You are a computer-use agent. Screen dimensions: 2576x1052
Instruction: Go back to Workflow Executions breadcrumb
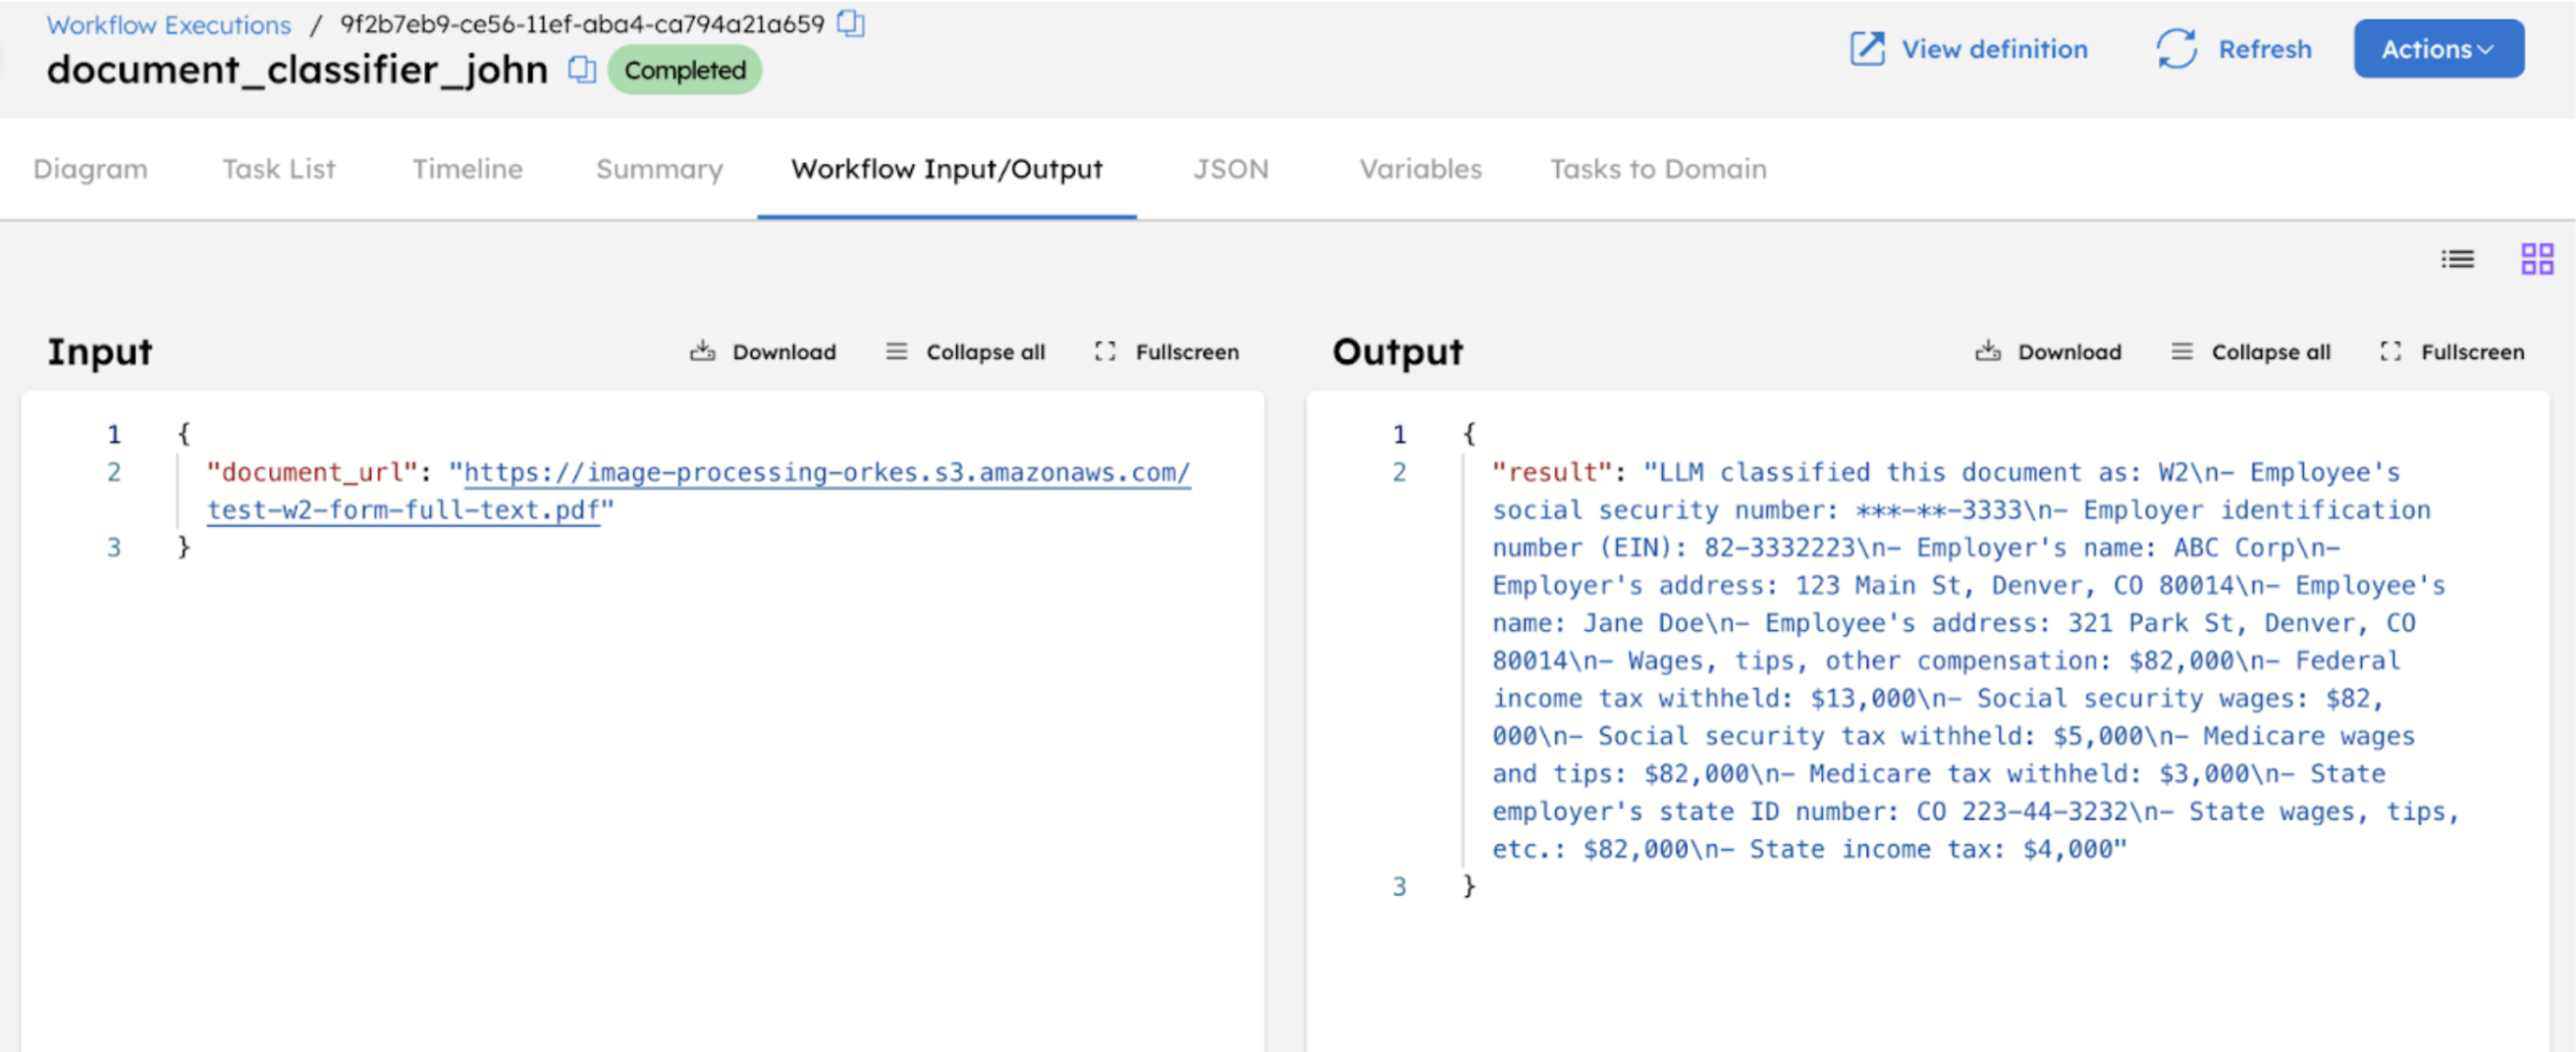[x=169, y=24]
